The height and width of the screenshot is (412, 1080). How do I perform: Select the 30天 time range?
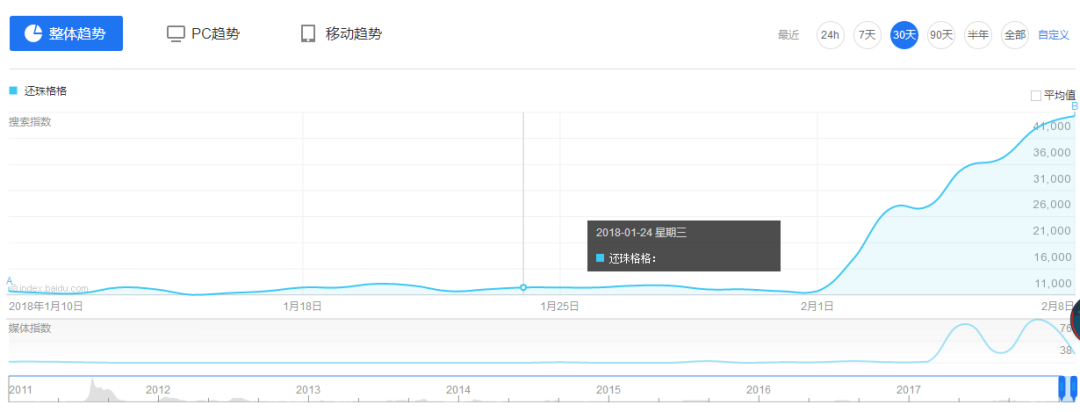click(904, 34)
